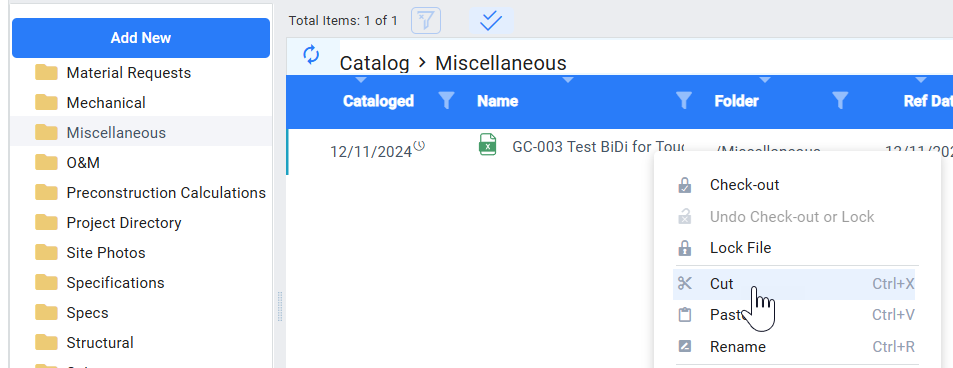This screenshot has width=953, height=368.
Task: Click the Add New button
Action: coord(141,38)
